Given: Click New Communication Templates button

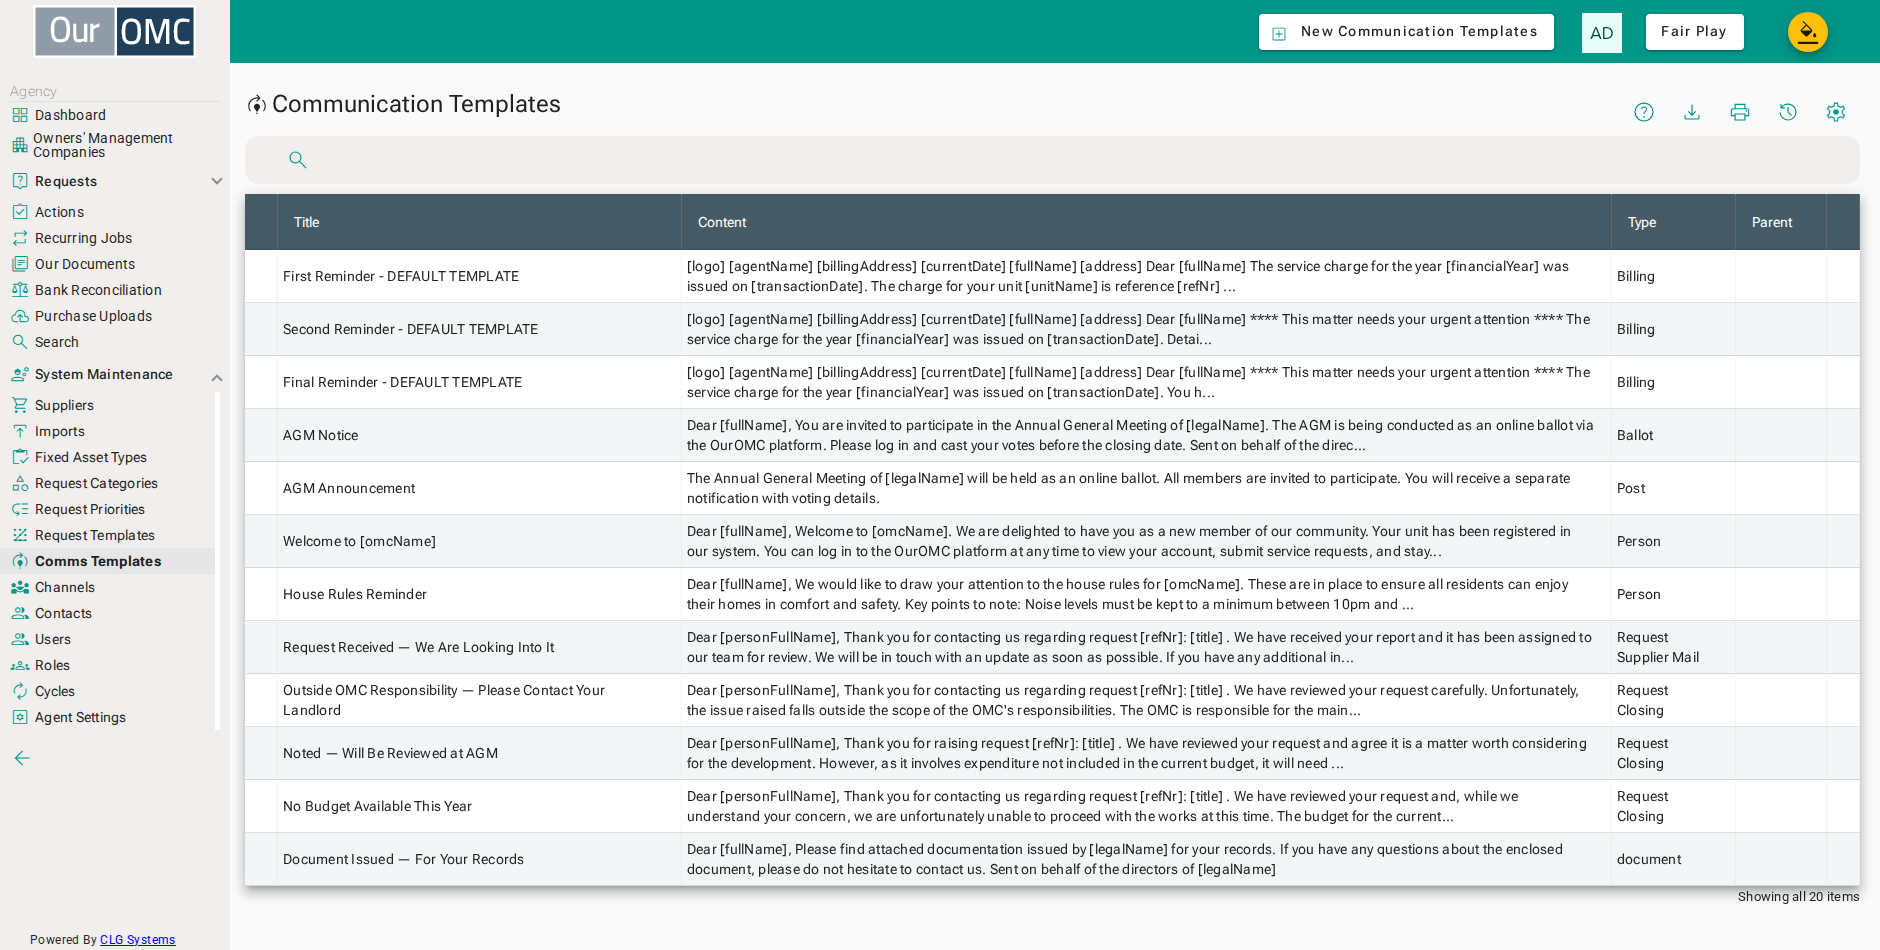Looking at the screenshot, I should click(1406, 32).
